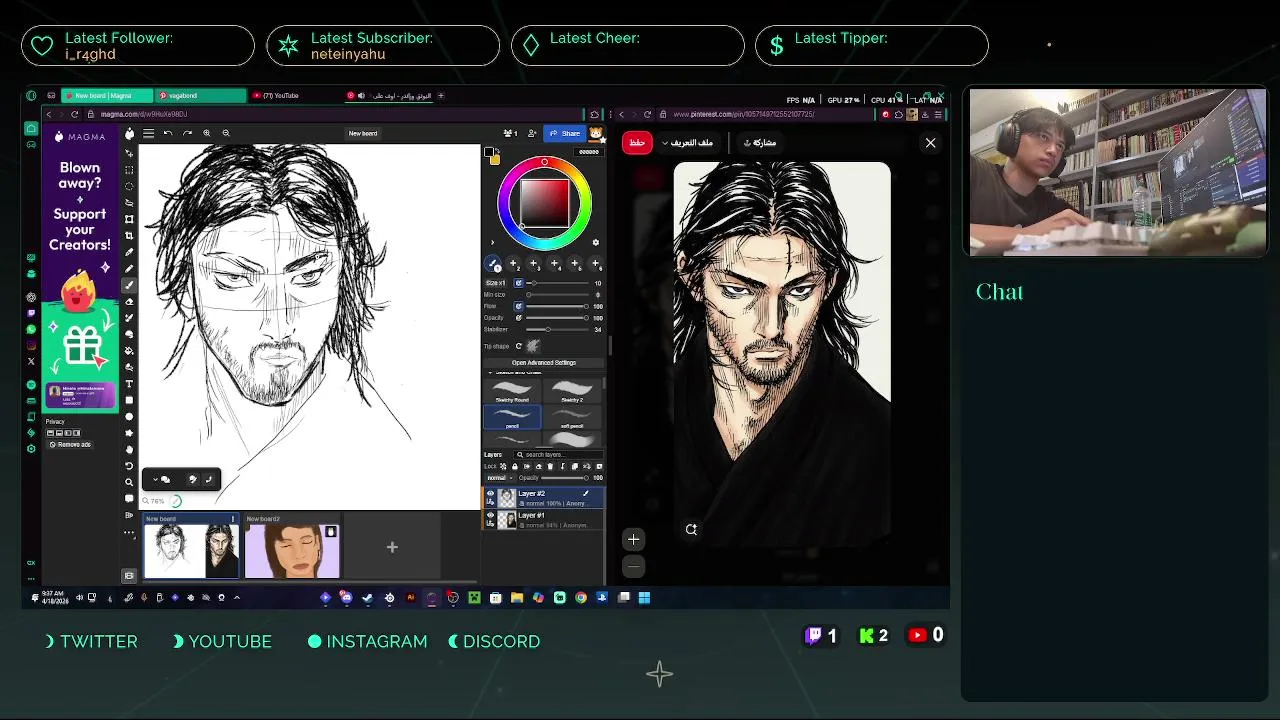Select the Ellipse shape tool
This screenshot has height=720, width=1280.
pos(129,417)
